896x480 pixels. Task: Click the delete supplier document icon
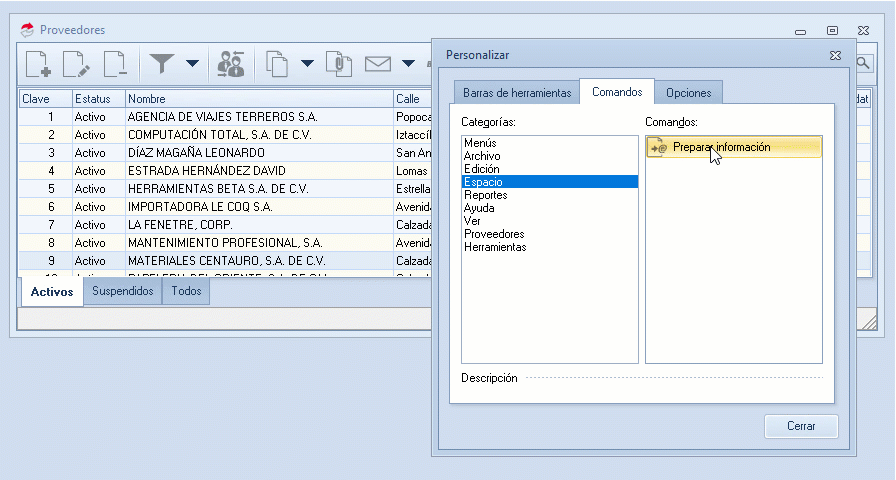click(x=115, y=65)
